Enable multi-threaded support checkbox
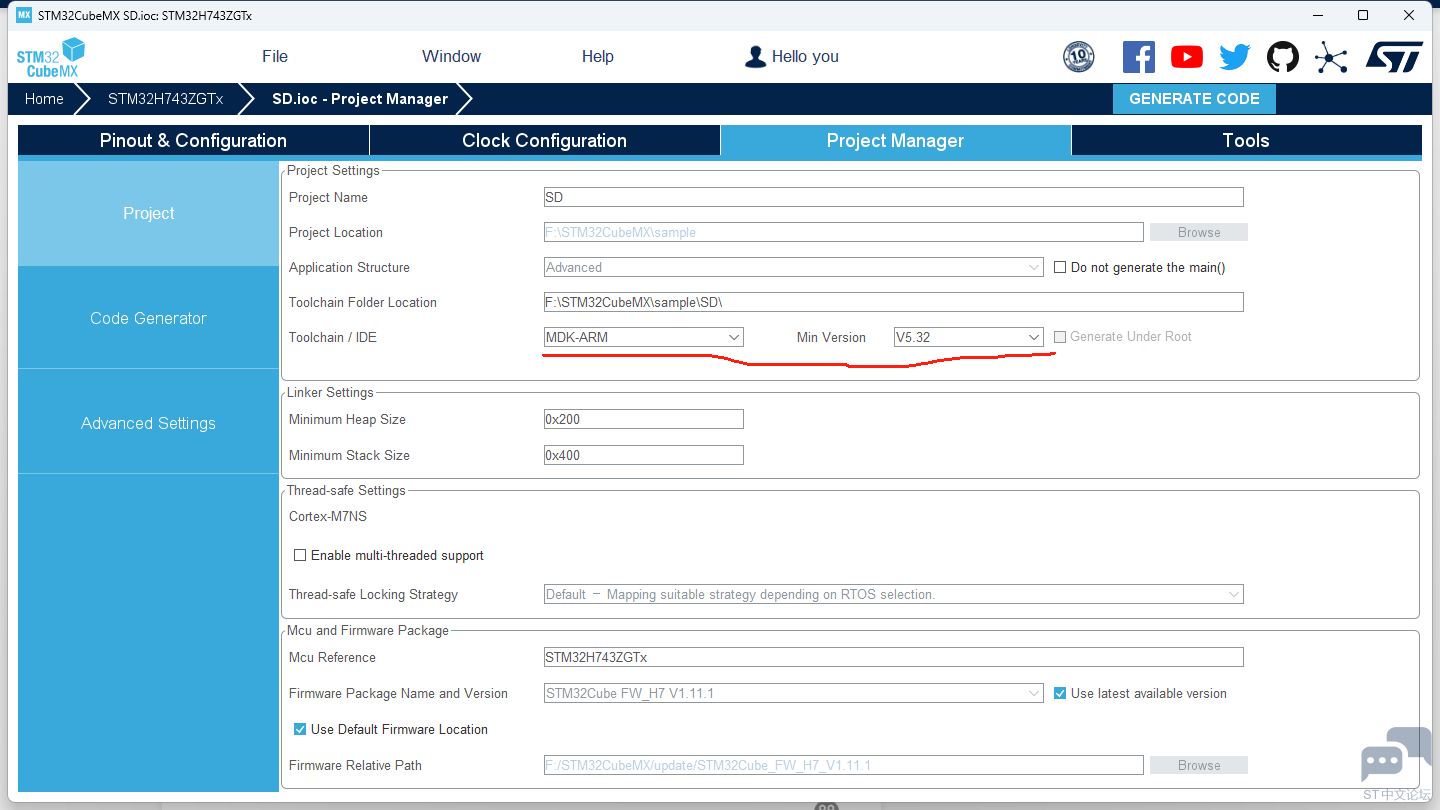Viewport: 1440px width, 810px height. pyautogui.click(x=300, y=555)
